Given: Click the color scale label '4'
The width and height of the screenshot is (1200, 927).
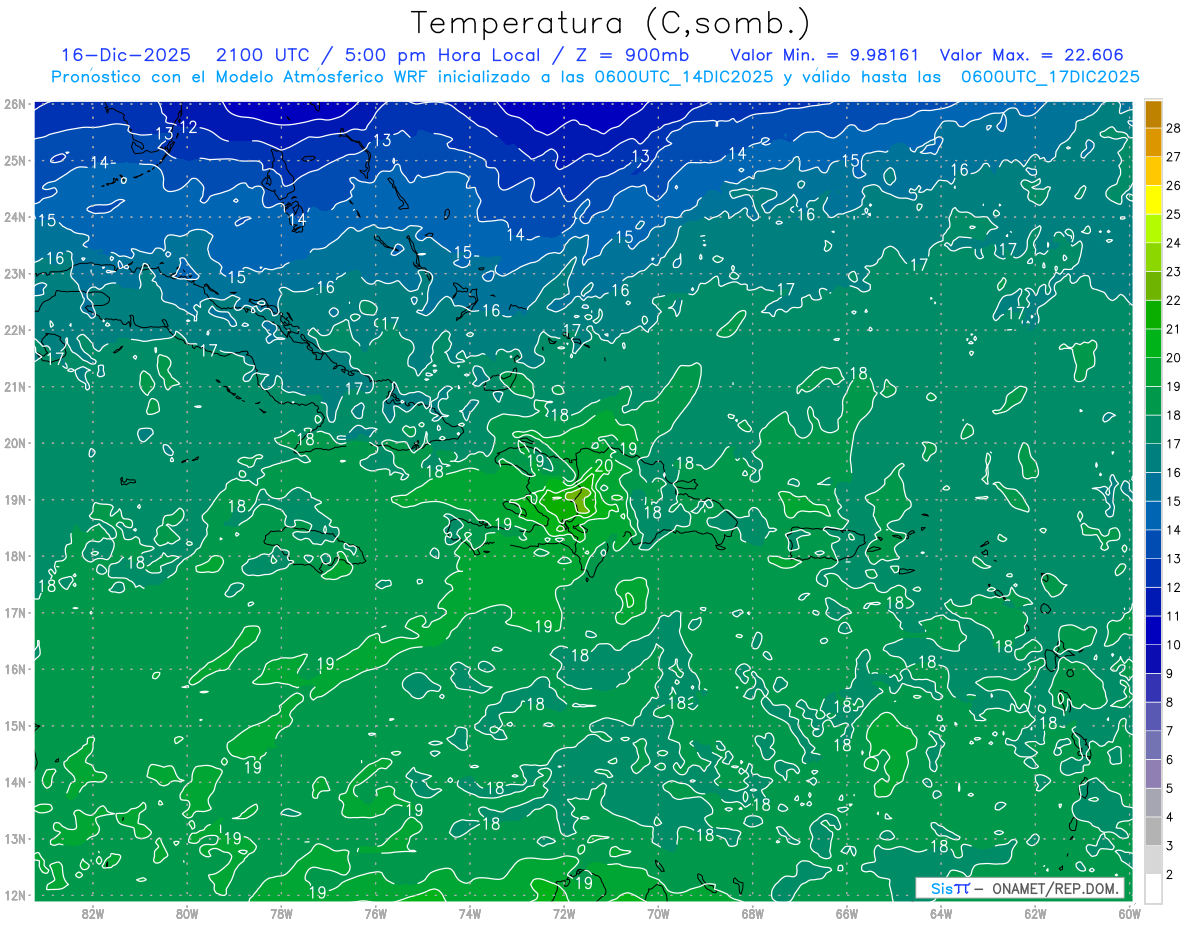Looking at the screenshot, I should click(x=1169, y=817).
